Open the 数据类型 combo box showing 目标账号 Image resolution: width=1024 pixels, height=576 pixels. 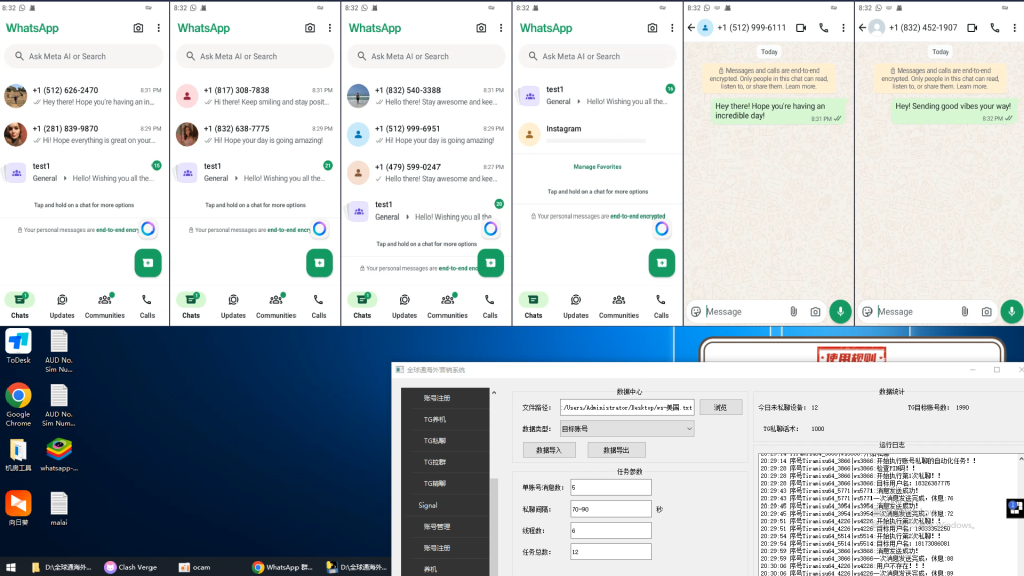[x=626, y=428]
